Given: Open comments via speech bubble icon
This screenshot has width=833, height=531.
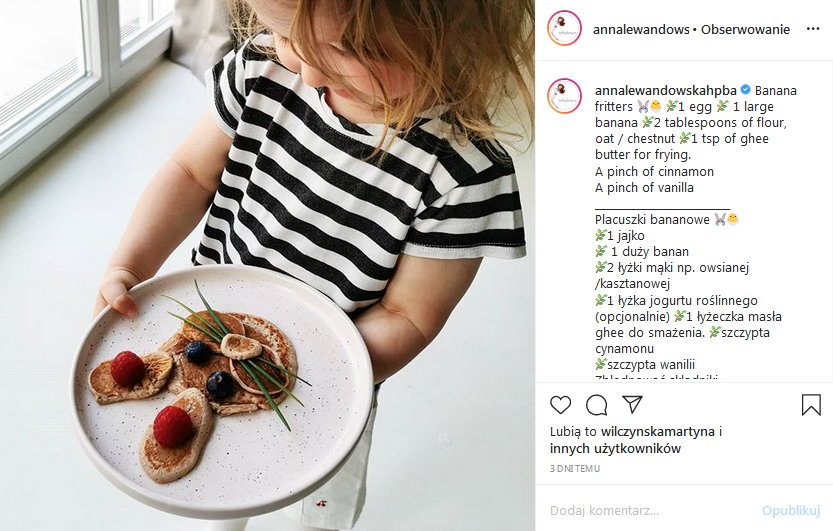Looking at the screenshot, I should click(597, 405).
